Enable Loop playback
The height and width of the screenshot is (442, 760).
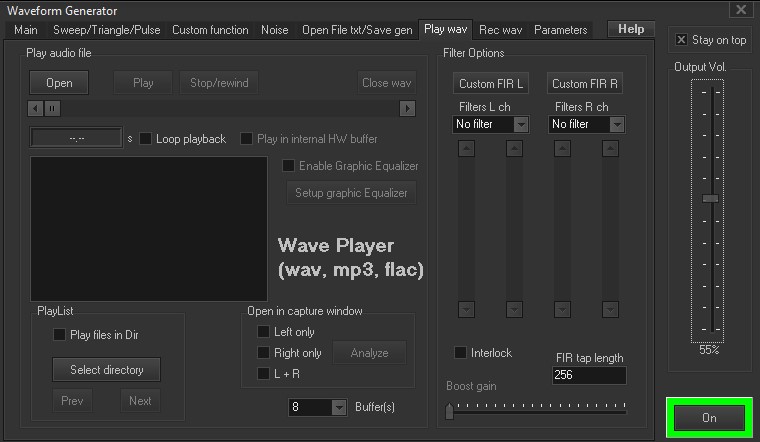(145, 139)
